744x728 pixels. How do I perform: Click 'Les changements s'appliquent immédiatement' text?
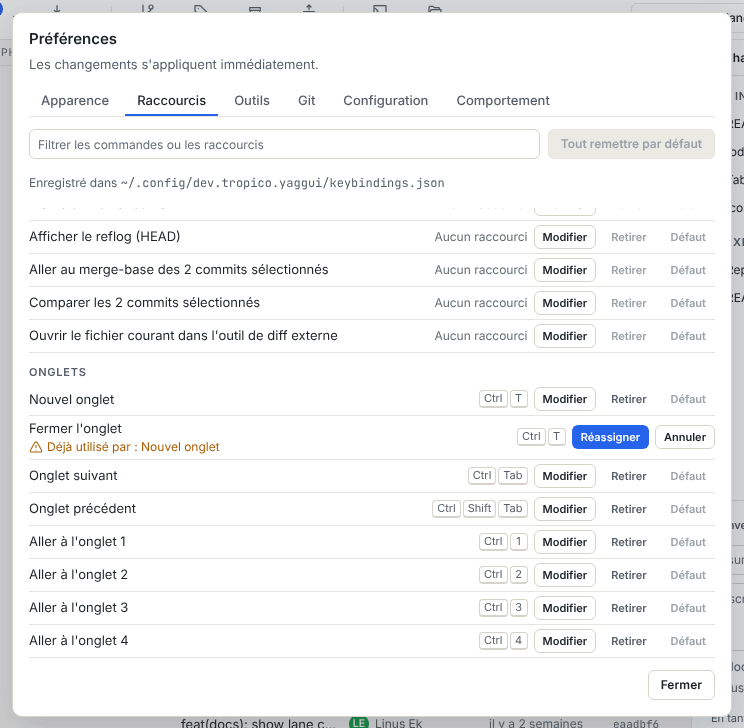(x=174, y=65)
